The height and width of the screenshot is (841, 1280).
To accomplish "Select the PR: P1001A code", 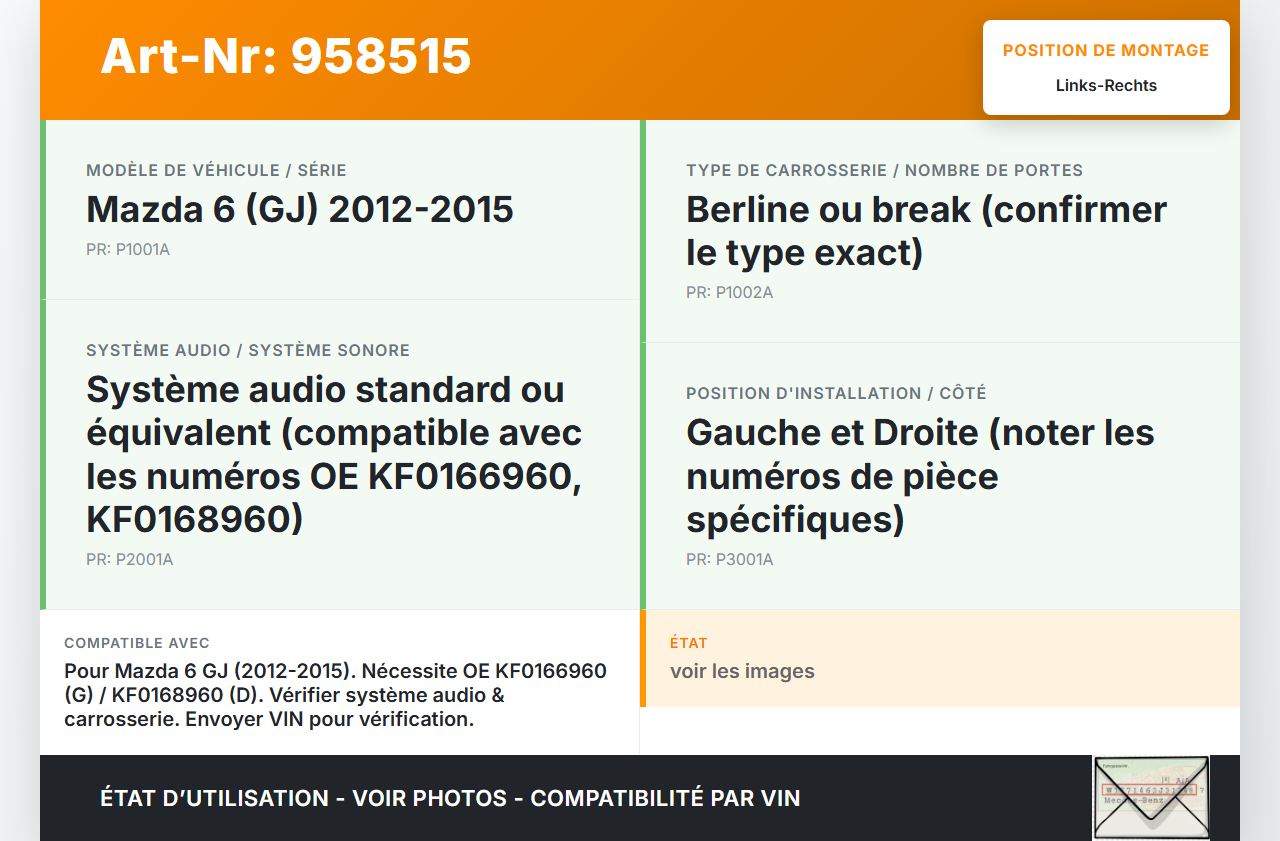I will pos(128,250).
